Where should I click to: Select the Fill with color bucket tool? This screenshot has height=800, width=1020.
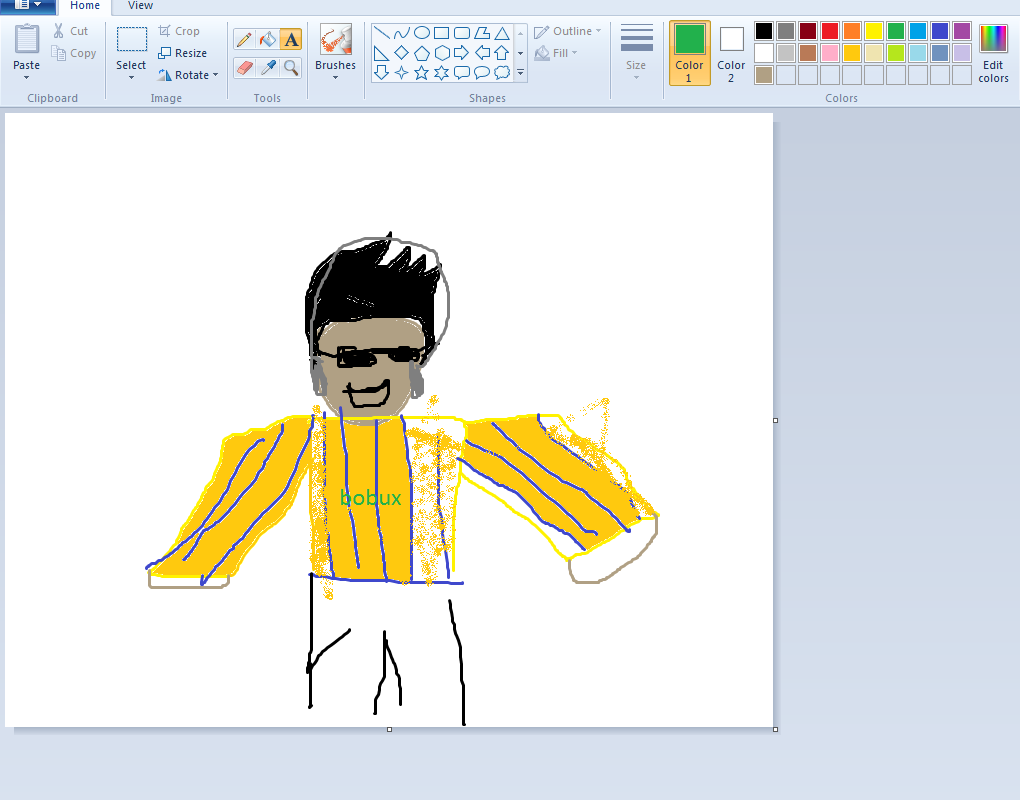click(x=267, y=40)
